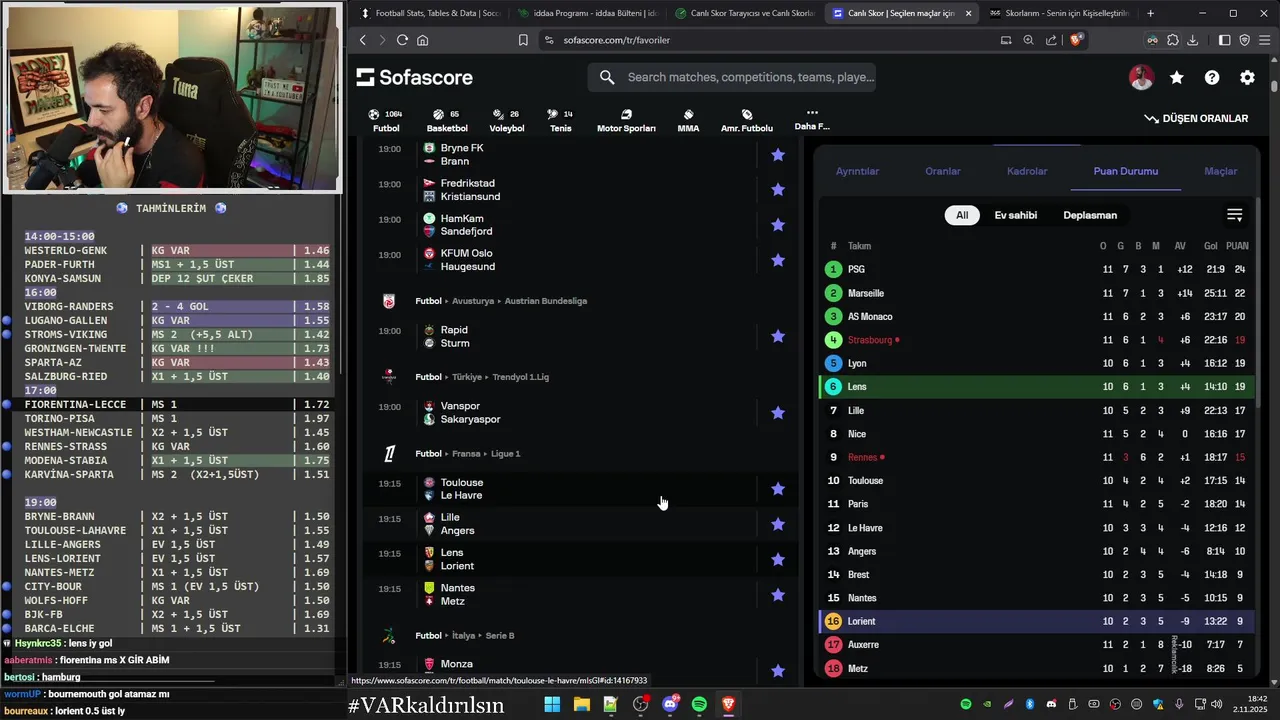Open the Amr. Futbolu category
This screenshot has height=720, width=1280.
click(x=747, y=120)
